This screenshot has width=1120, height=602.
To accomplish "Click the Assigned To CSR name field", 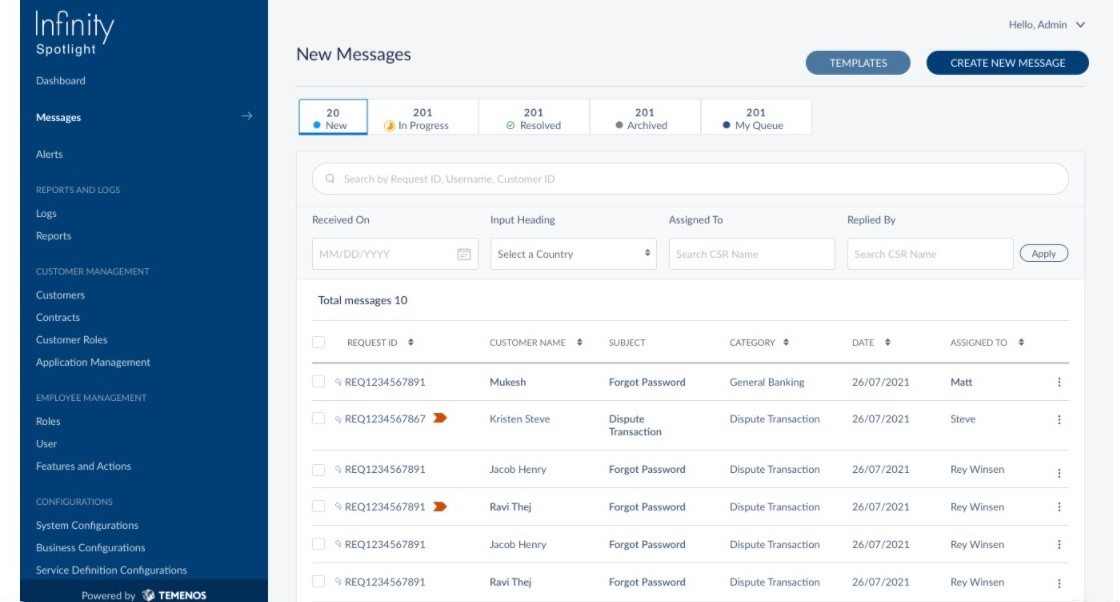I will (x=751, y=254).
